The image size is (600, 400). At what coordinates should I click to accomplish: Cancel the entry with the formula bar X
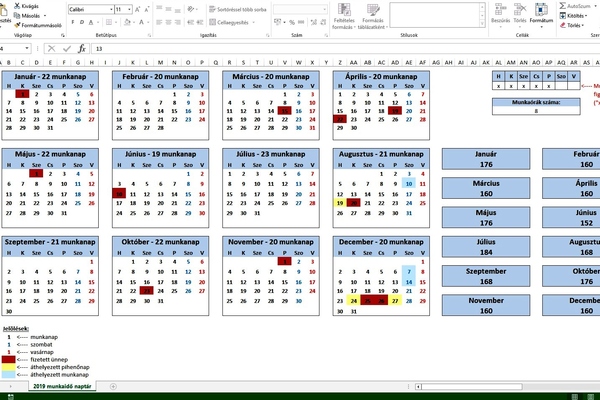(x=51, y=49)
